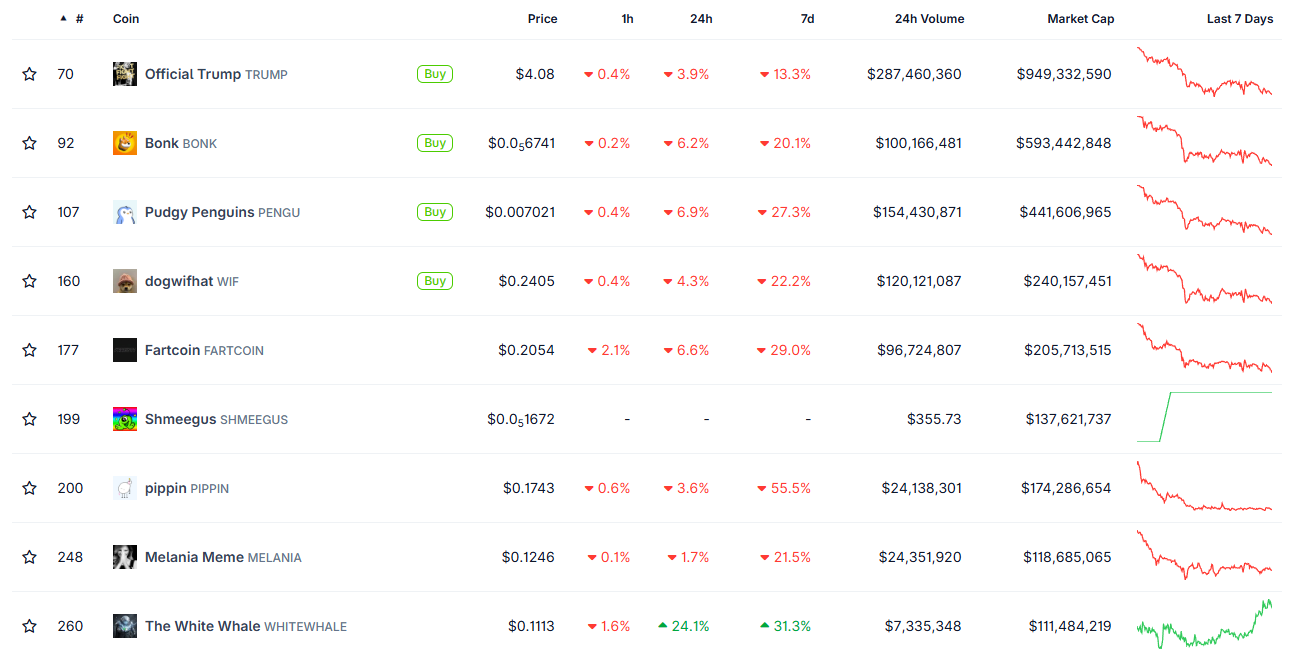Open the Melania Meme coin page link
The image size is (1293, 655).
(x=194, y=557)
